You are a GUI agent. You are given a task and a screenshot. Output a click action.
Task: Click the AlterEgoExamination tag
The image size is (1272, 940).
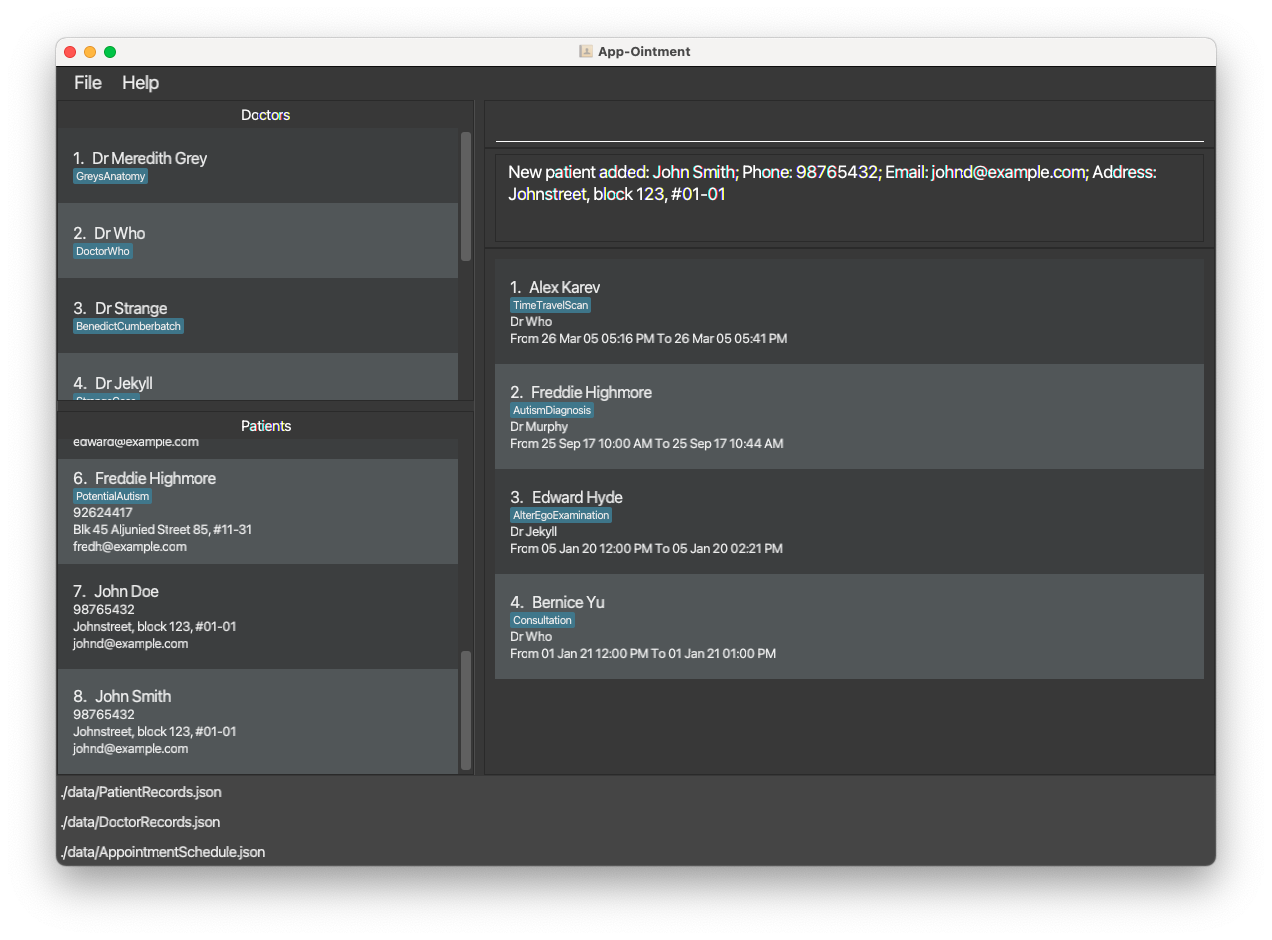point(561,515)
